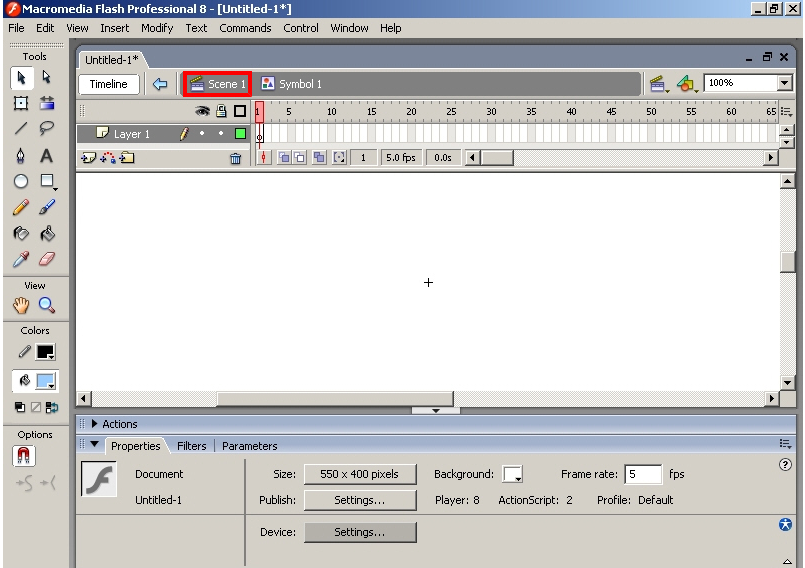
Task: Toggle Onion Skin button
Action: coord(284,158)
